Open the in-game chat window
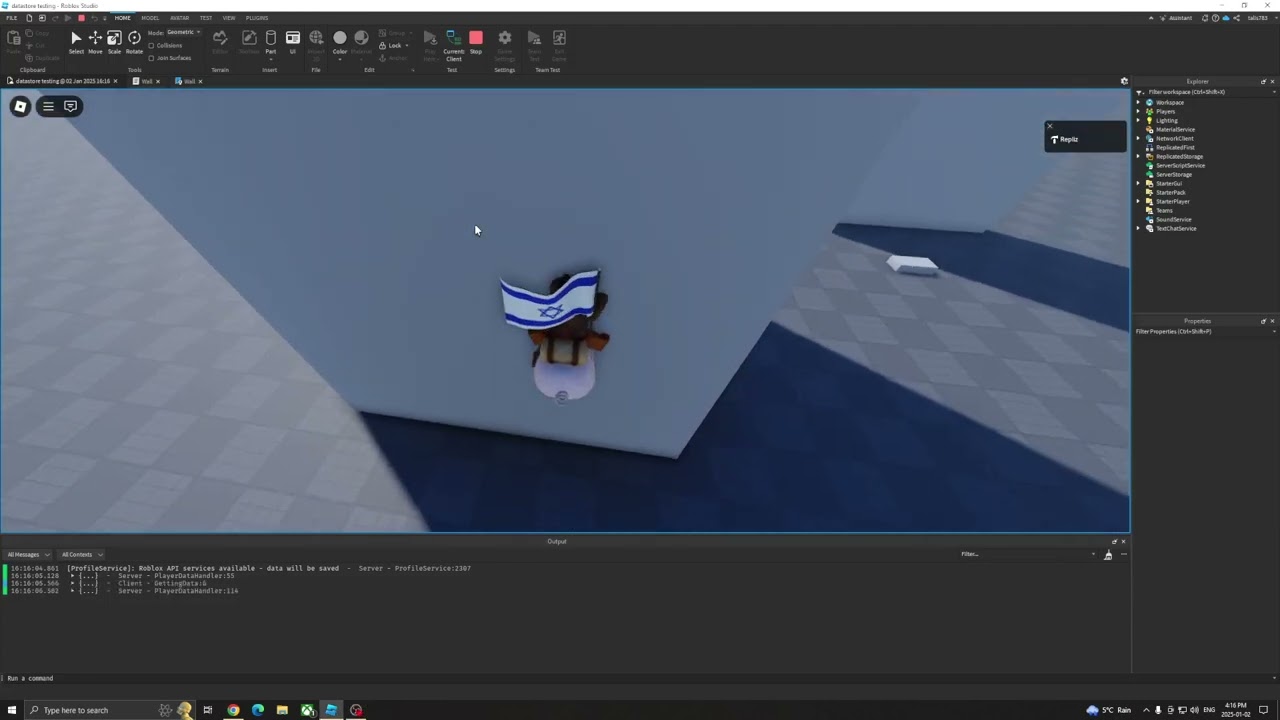The height and width of the screenshot is (720, 1280). [70, 106]
